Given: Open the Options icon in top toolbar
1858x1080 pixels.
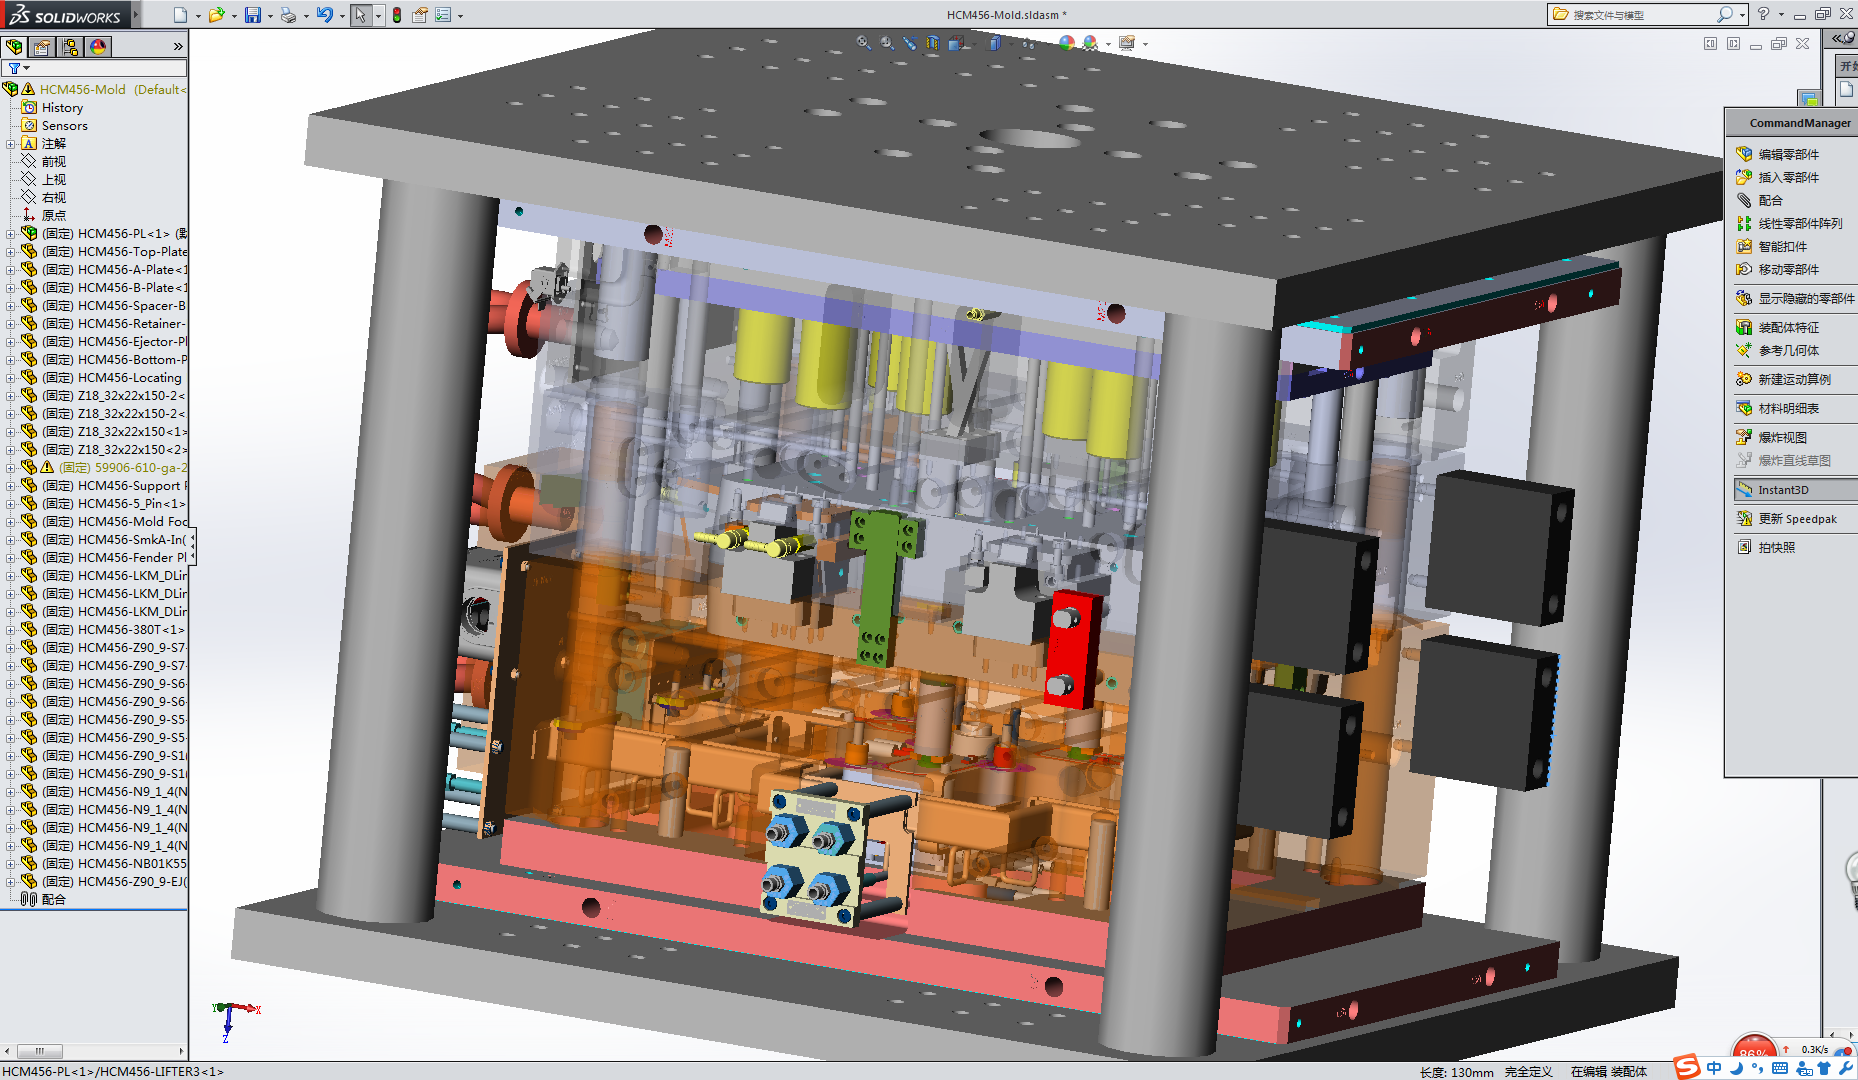Looking at the screenshot, I should pos(443,15).
